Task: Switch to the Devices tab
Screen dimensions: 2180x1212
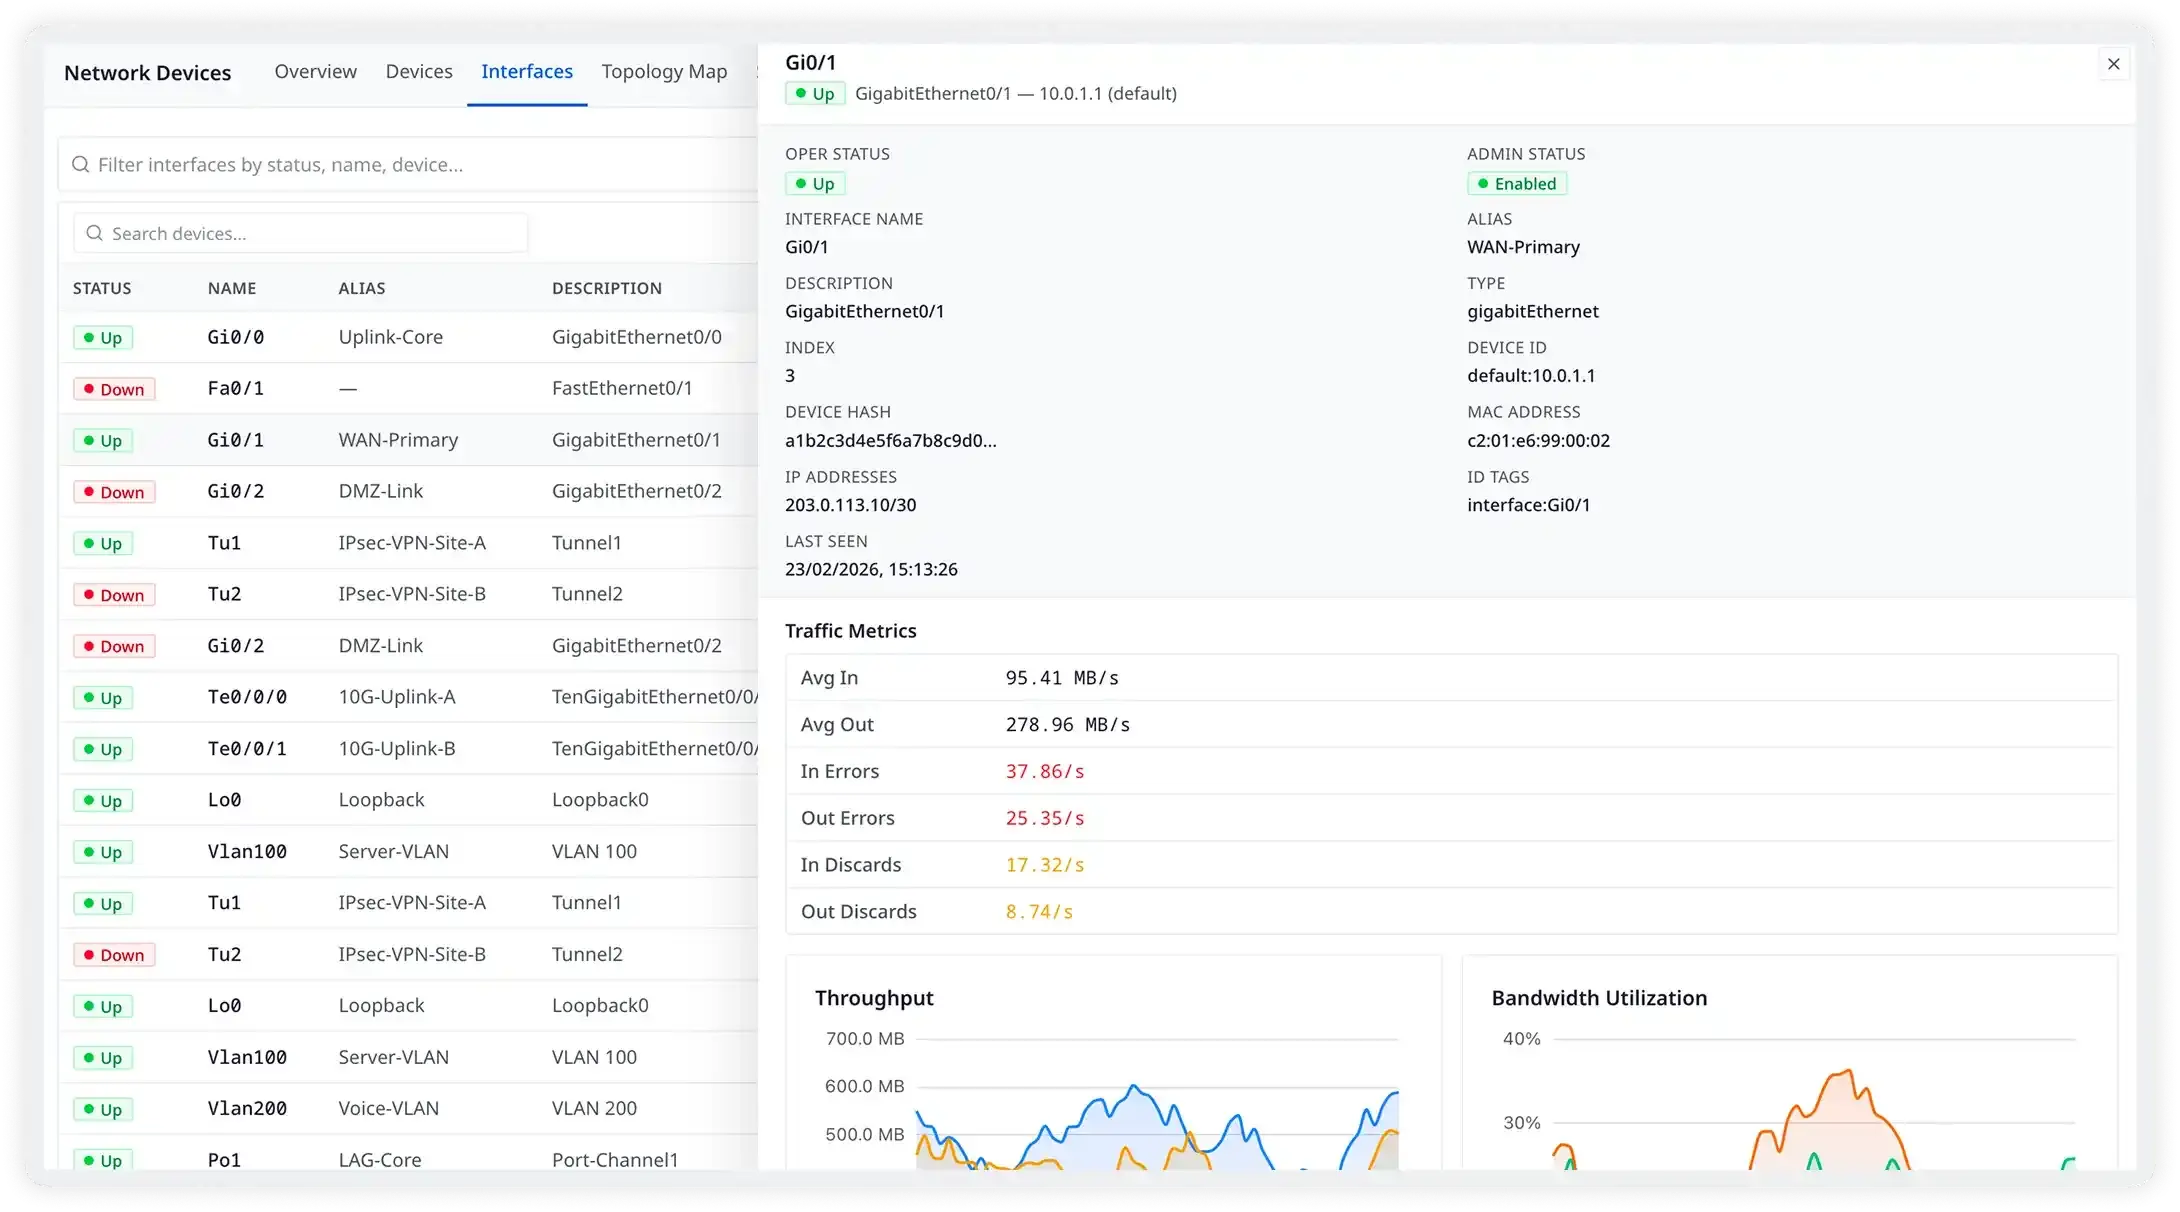Action: (419, 71)
